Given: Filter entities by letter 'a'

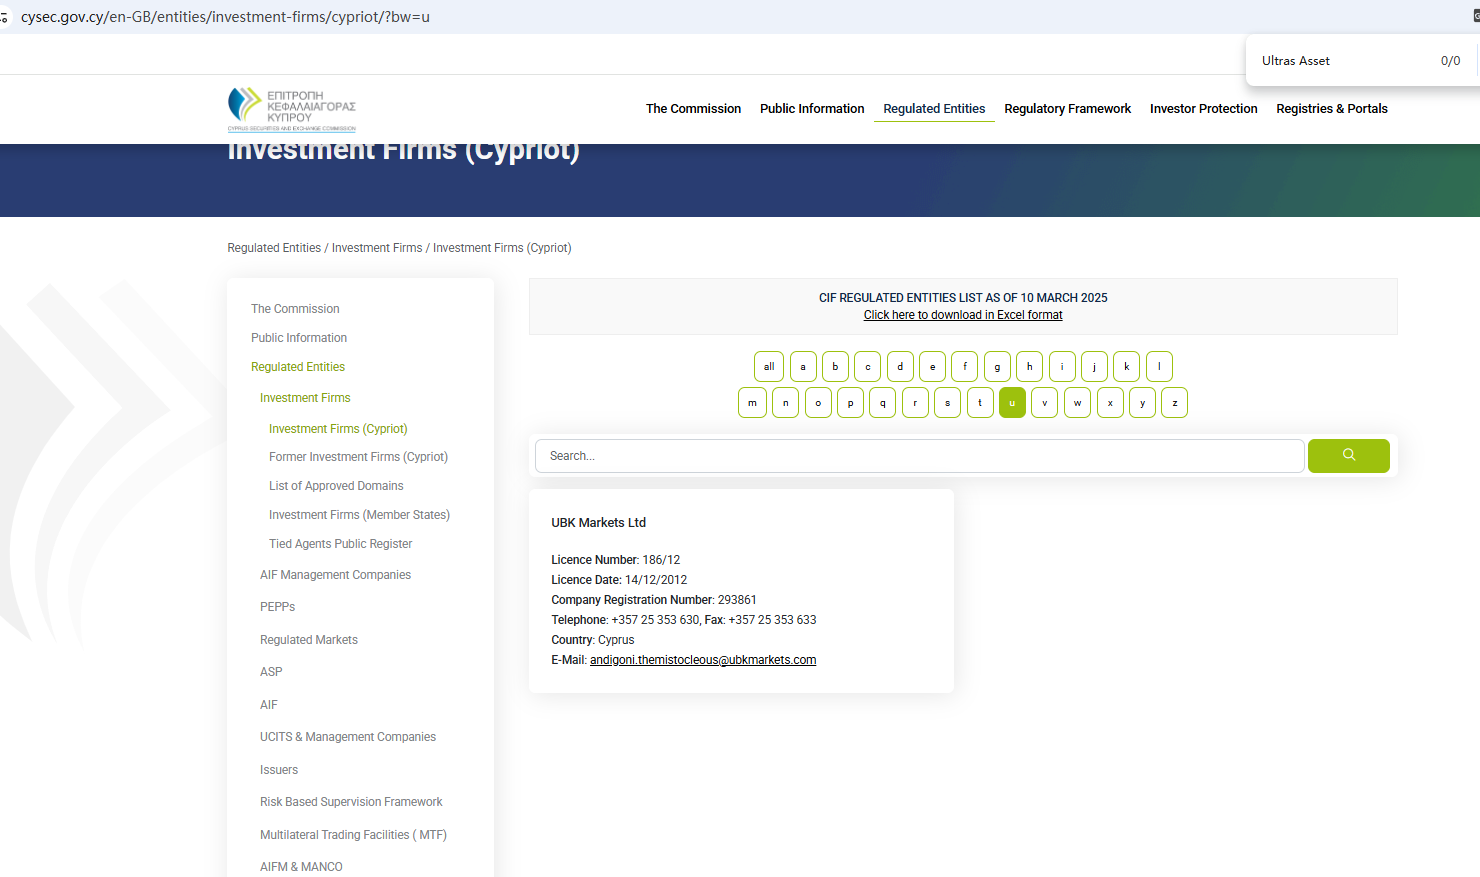Looking at the screenshot, I should tap(803, 367).
